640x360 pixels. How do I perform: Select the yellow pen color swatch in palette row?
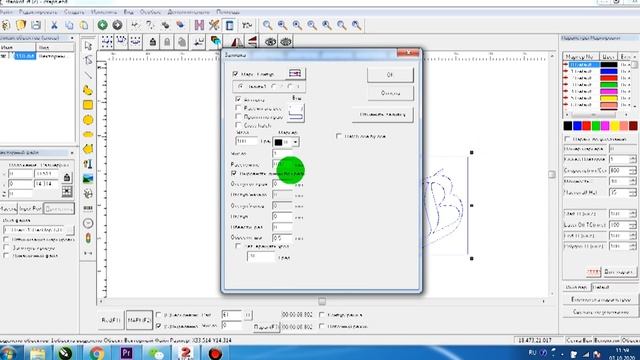615,126
